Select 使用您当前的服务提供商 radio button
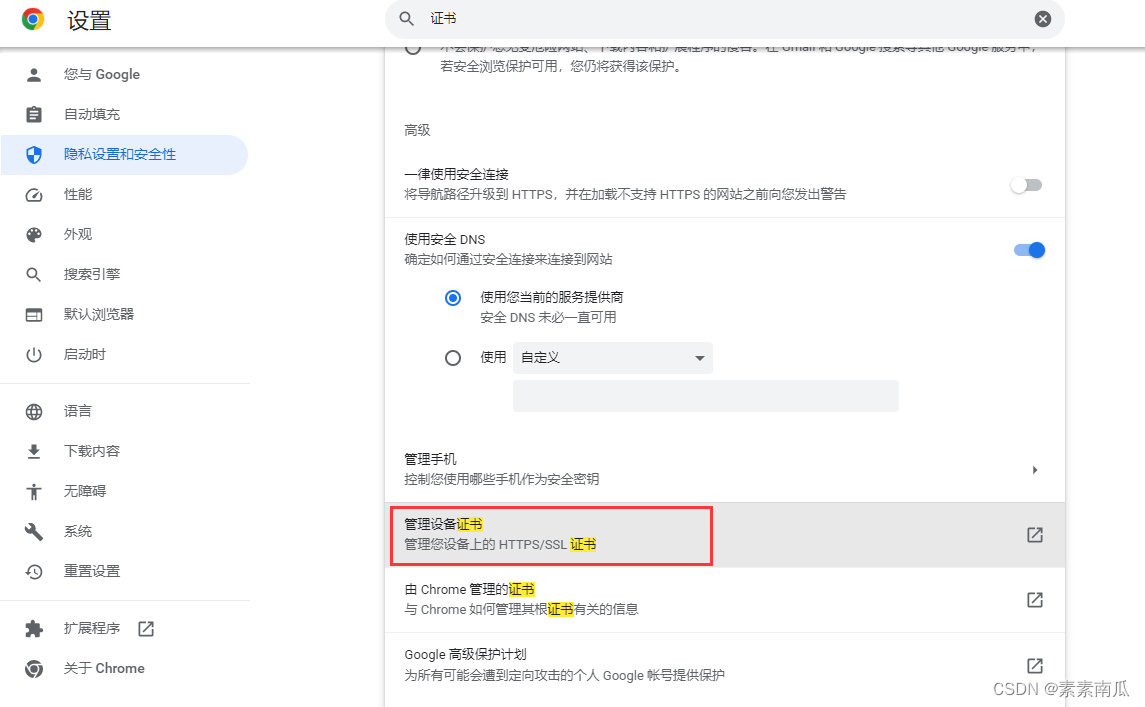1145x707 pixels. [453, 298]
